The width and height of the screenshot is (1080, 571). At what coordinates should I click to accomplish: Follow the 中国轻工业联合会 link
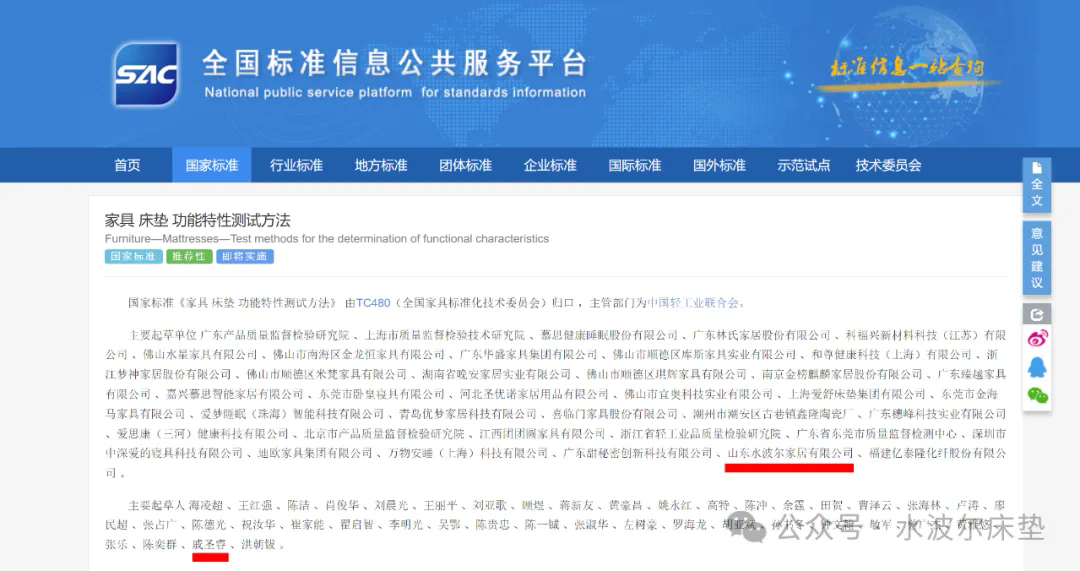click(x=692, y=302)
